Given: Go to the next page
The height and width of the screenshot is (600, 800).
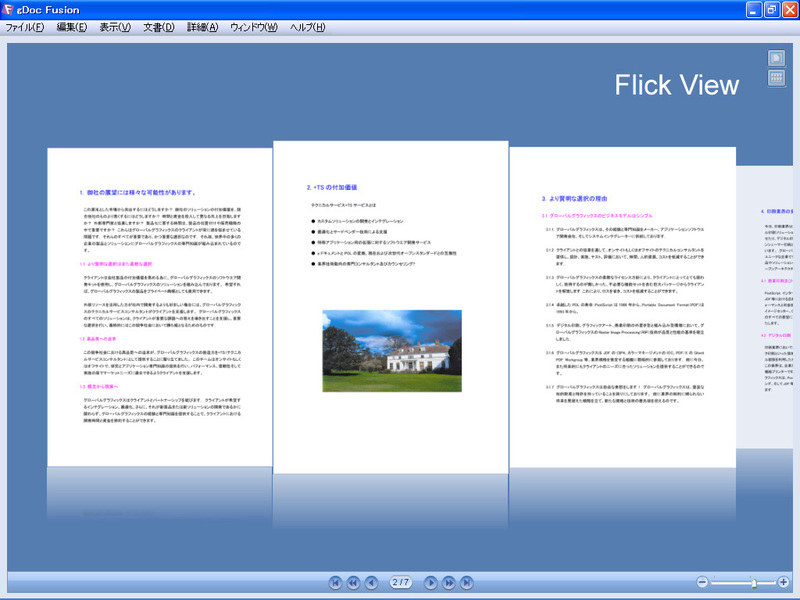Looking at the screenshot, I should (431, 583).
